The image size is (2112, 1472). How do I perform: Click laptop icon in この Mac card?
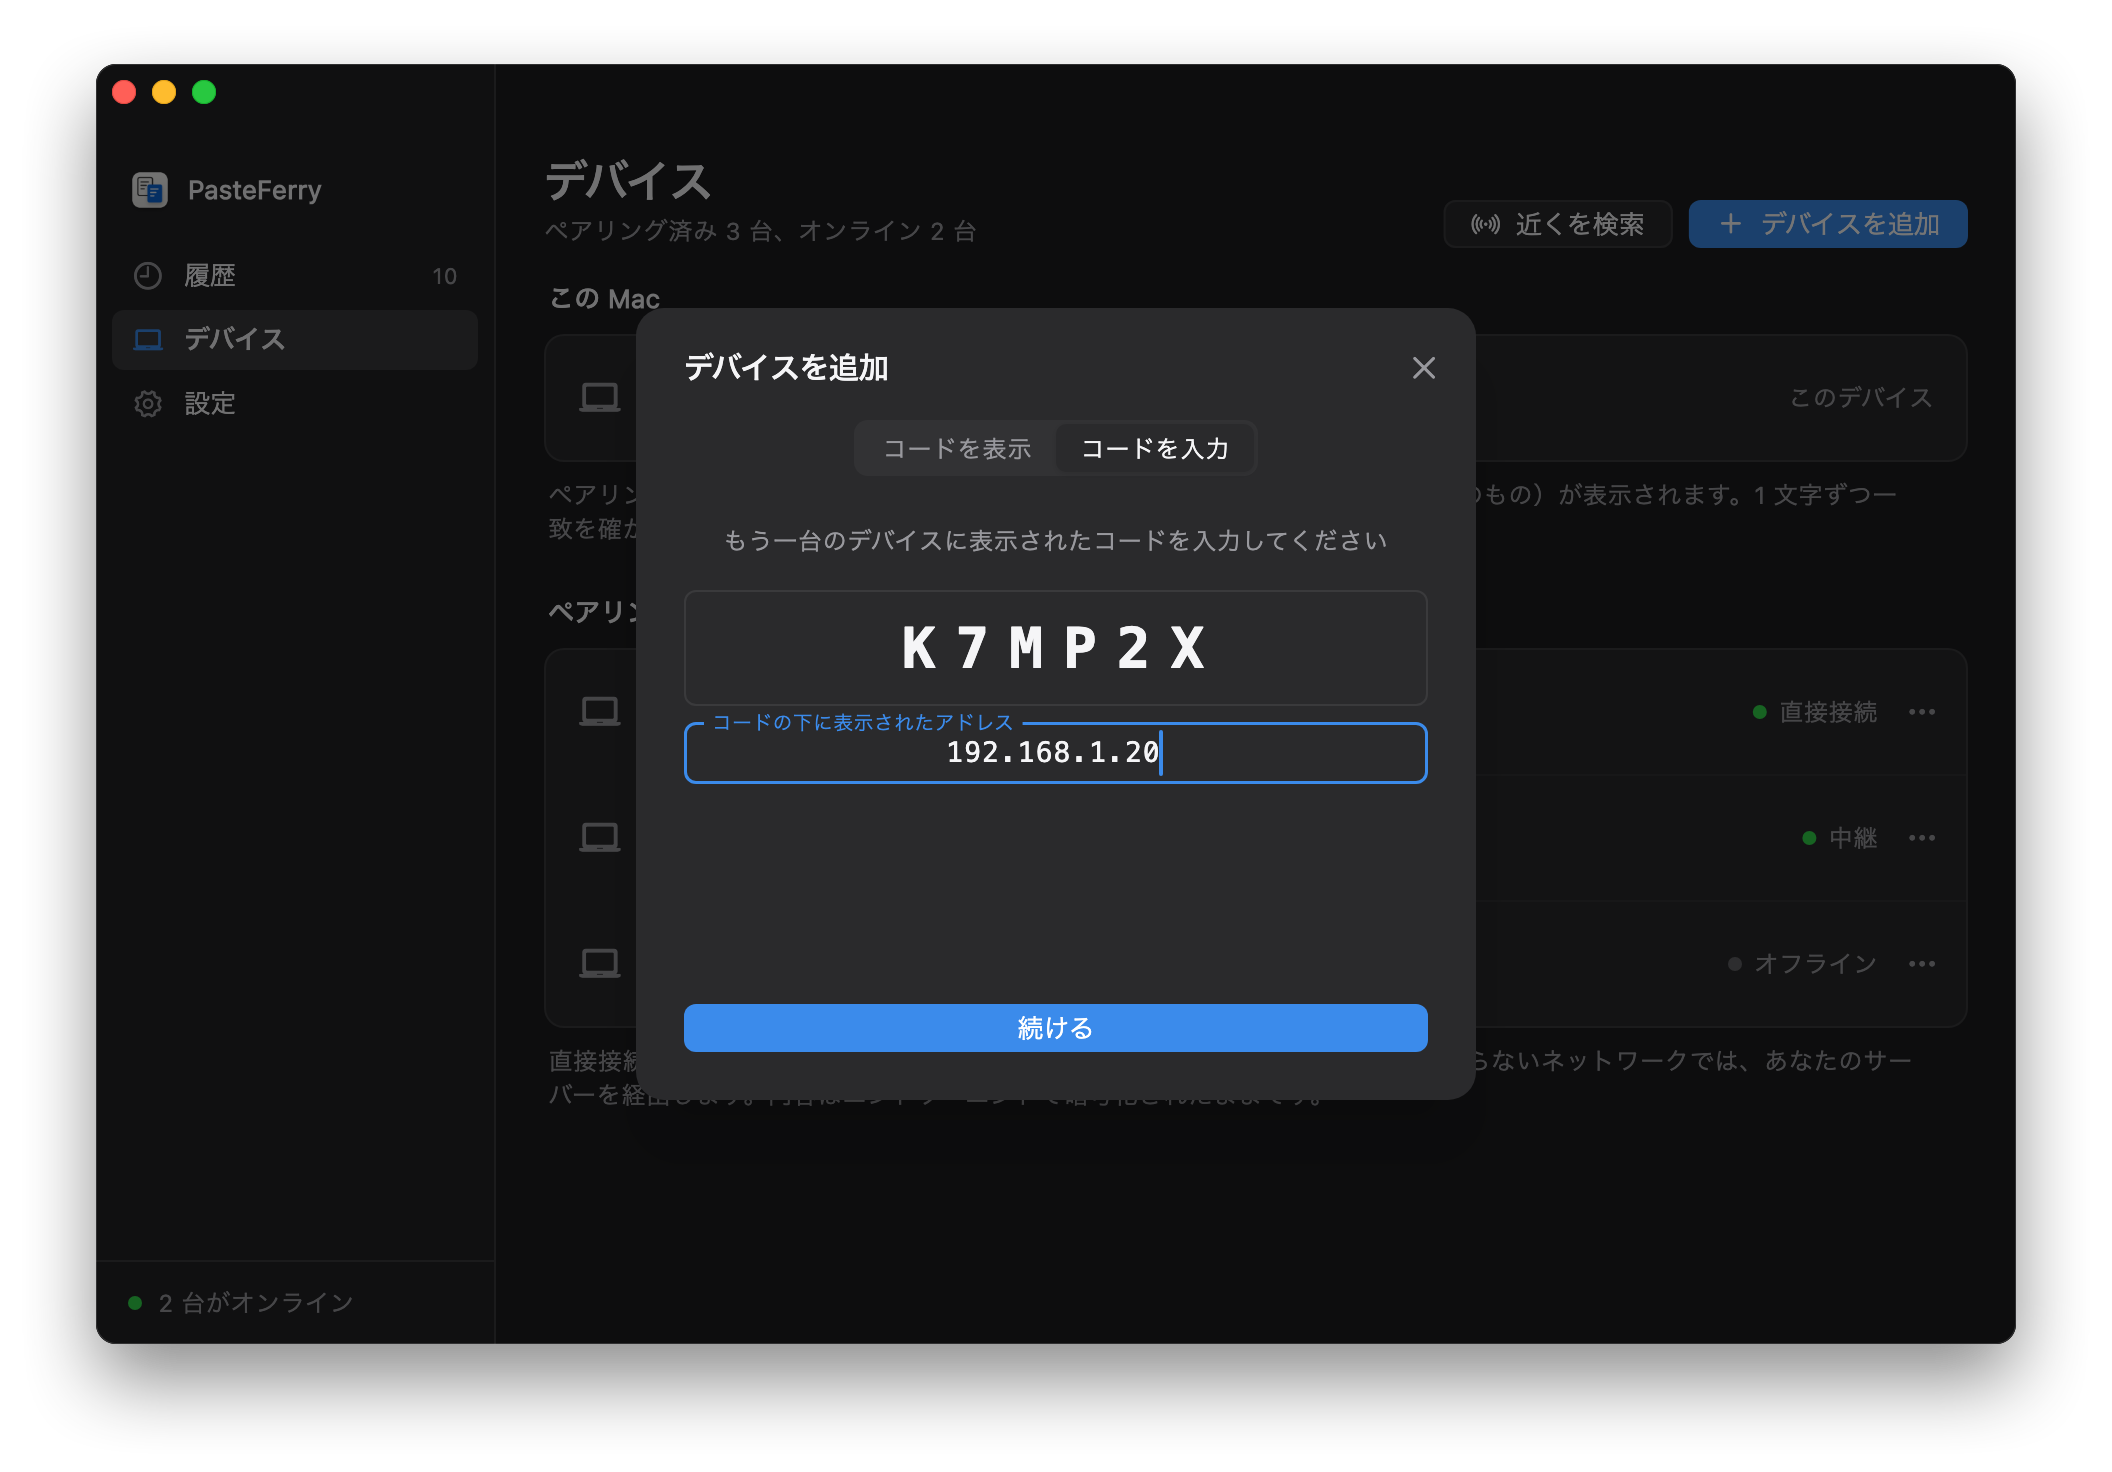600,398
